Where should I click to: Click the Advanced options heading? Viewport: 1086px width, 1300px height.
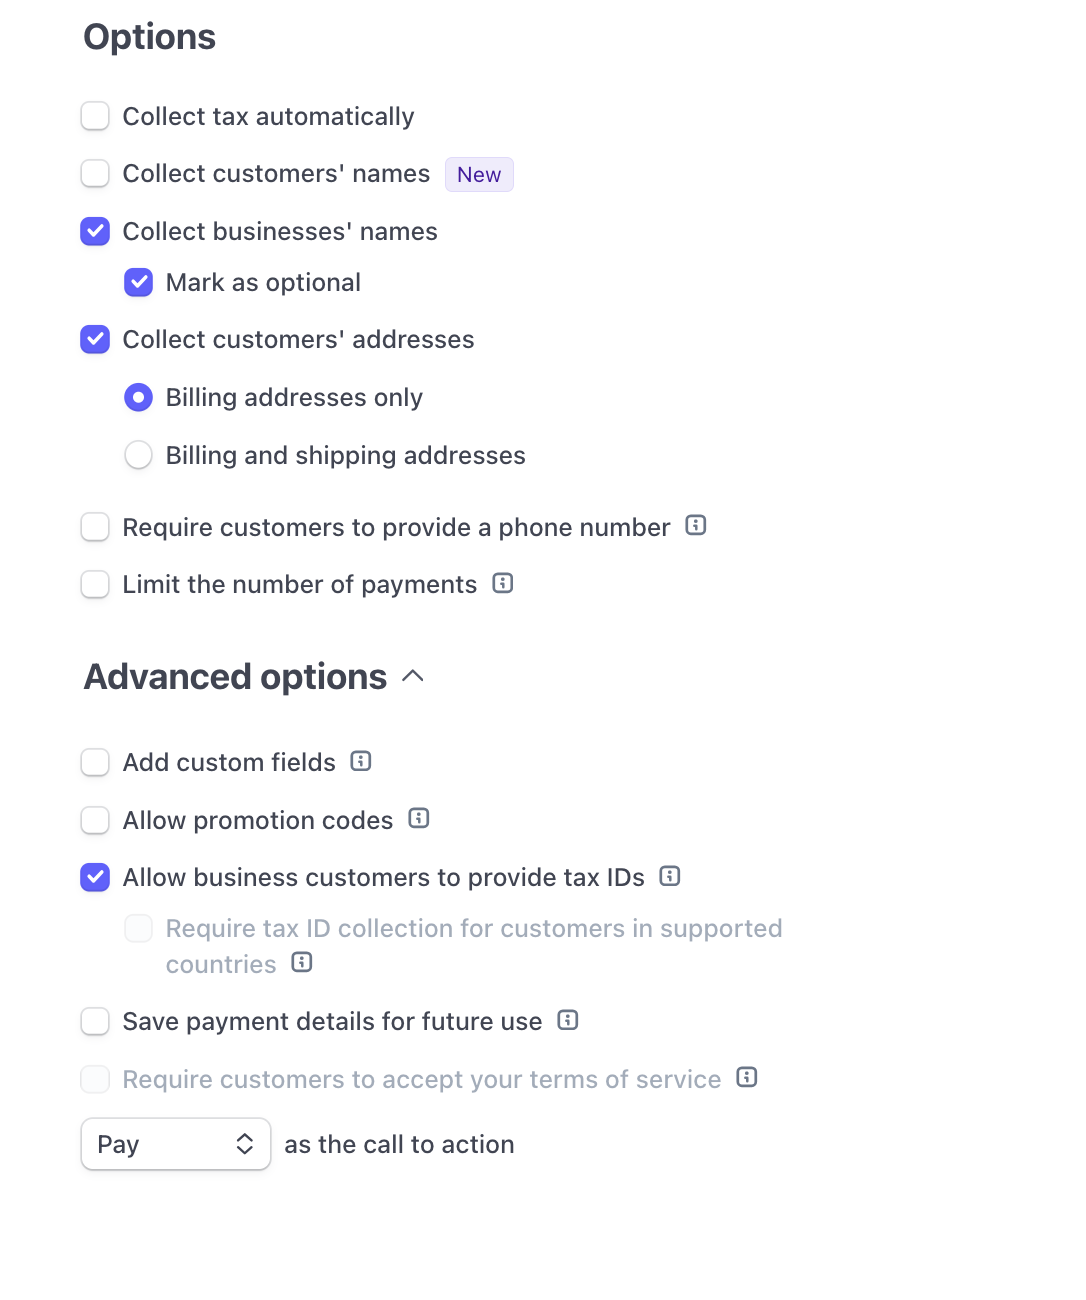pos(235,677)
